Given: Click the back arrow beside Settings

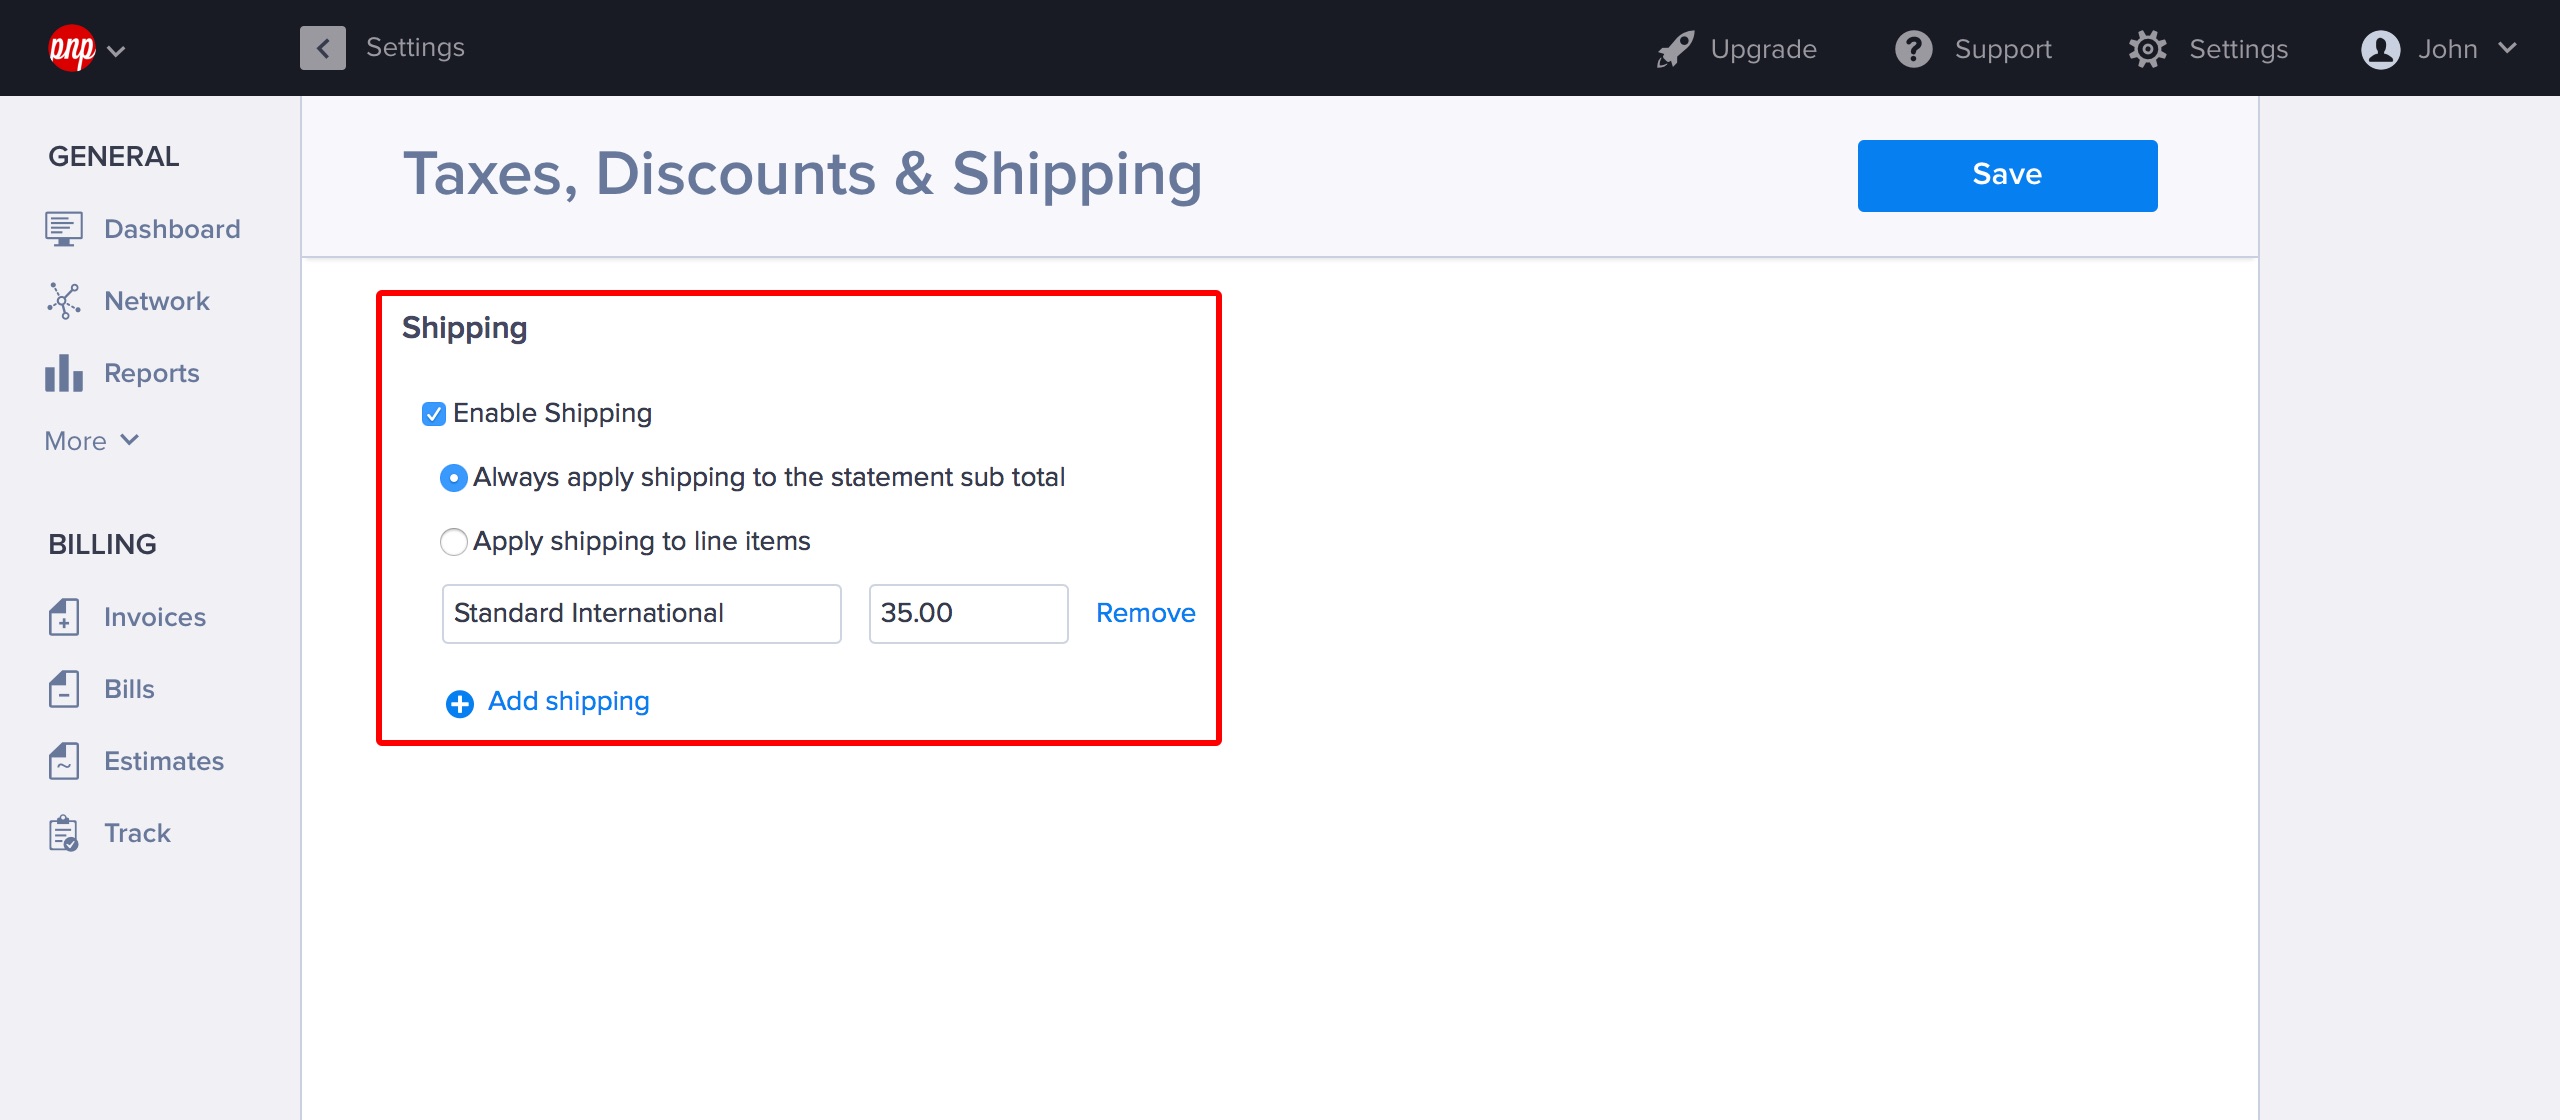Looking at the screenshot, I should point(323,48).
